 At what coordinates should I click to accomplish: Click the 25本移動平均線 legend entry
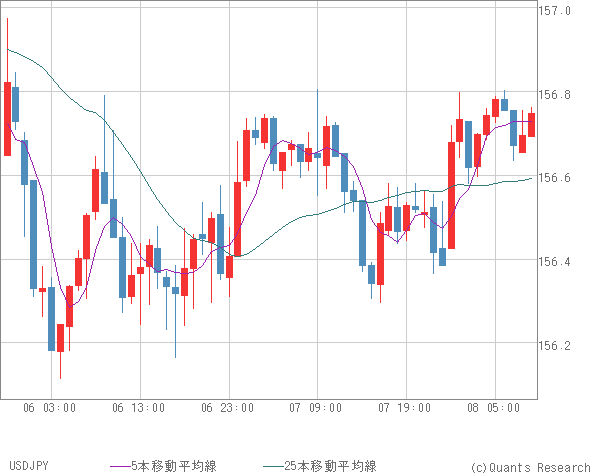pos(320,466)
